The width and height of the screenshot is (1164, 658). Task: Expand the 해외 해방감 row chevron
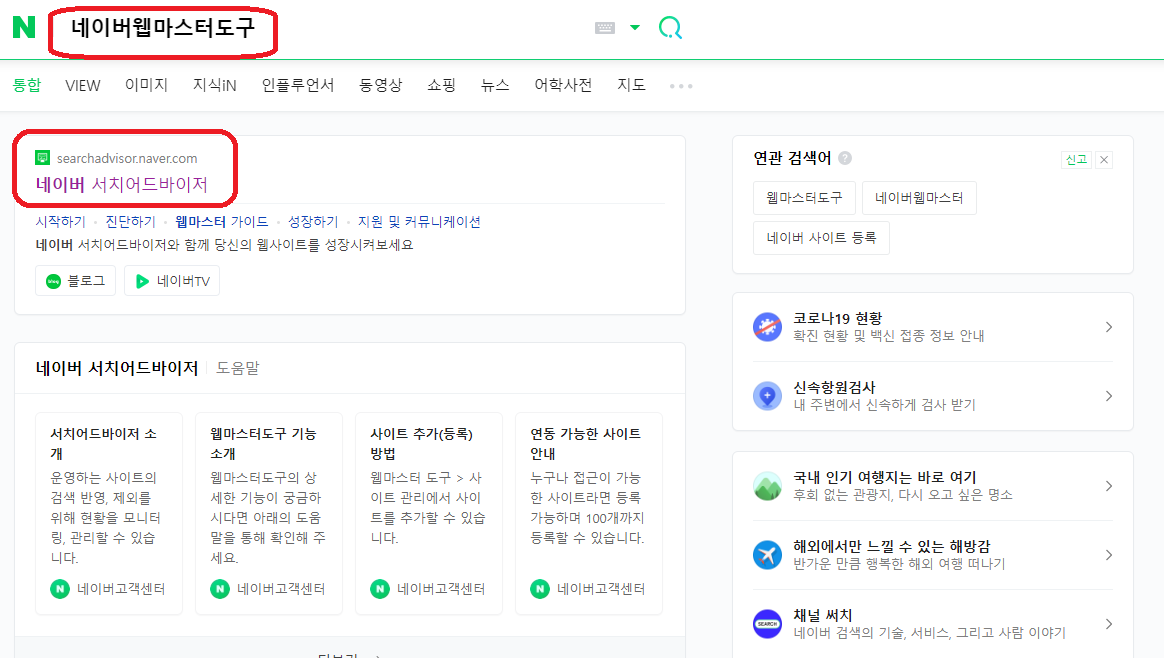(x=1108, y=555)
